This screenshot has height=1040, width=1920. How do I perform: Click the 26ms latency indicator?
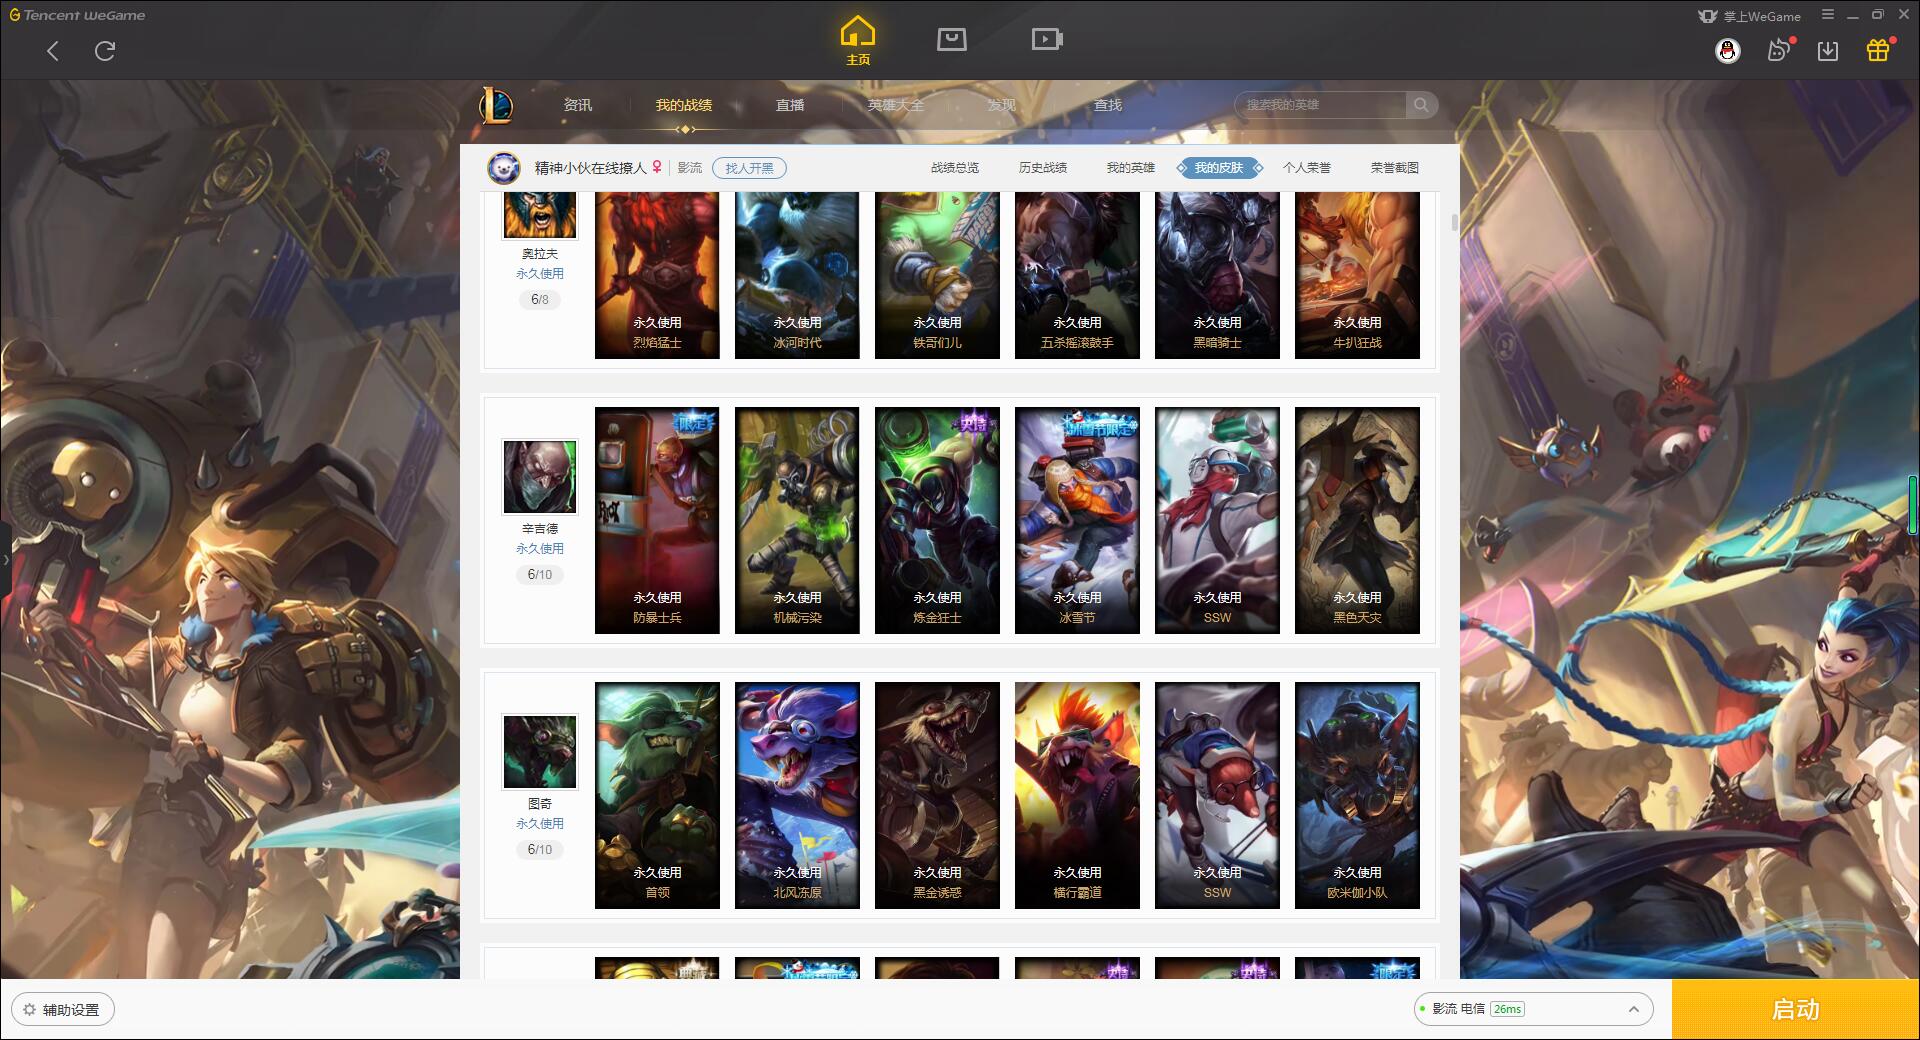(1507, 1009)
